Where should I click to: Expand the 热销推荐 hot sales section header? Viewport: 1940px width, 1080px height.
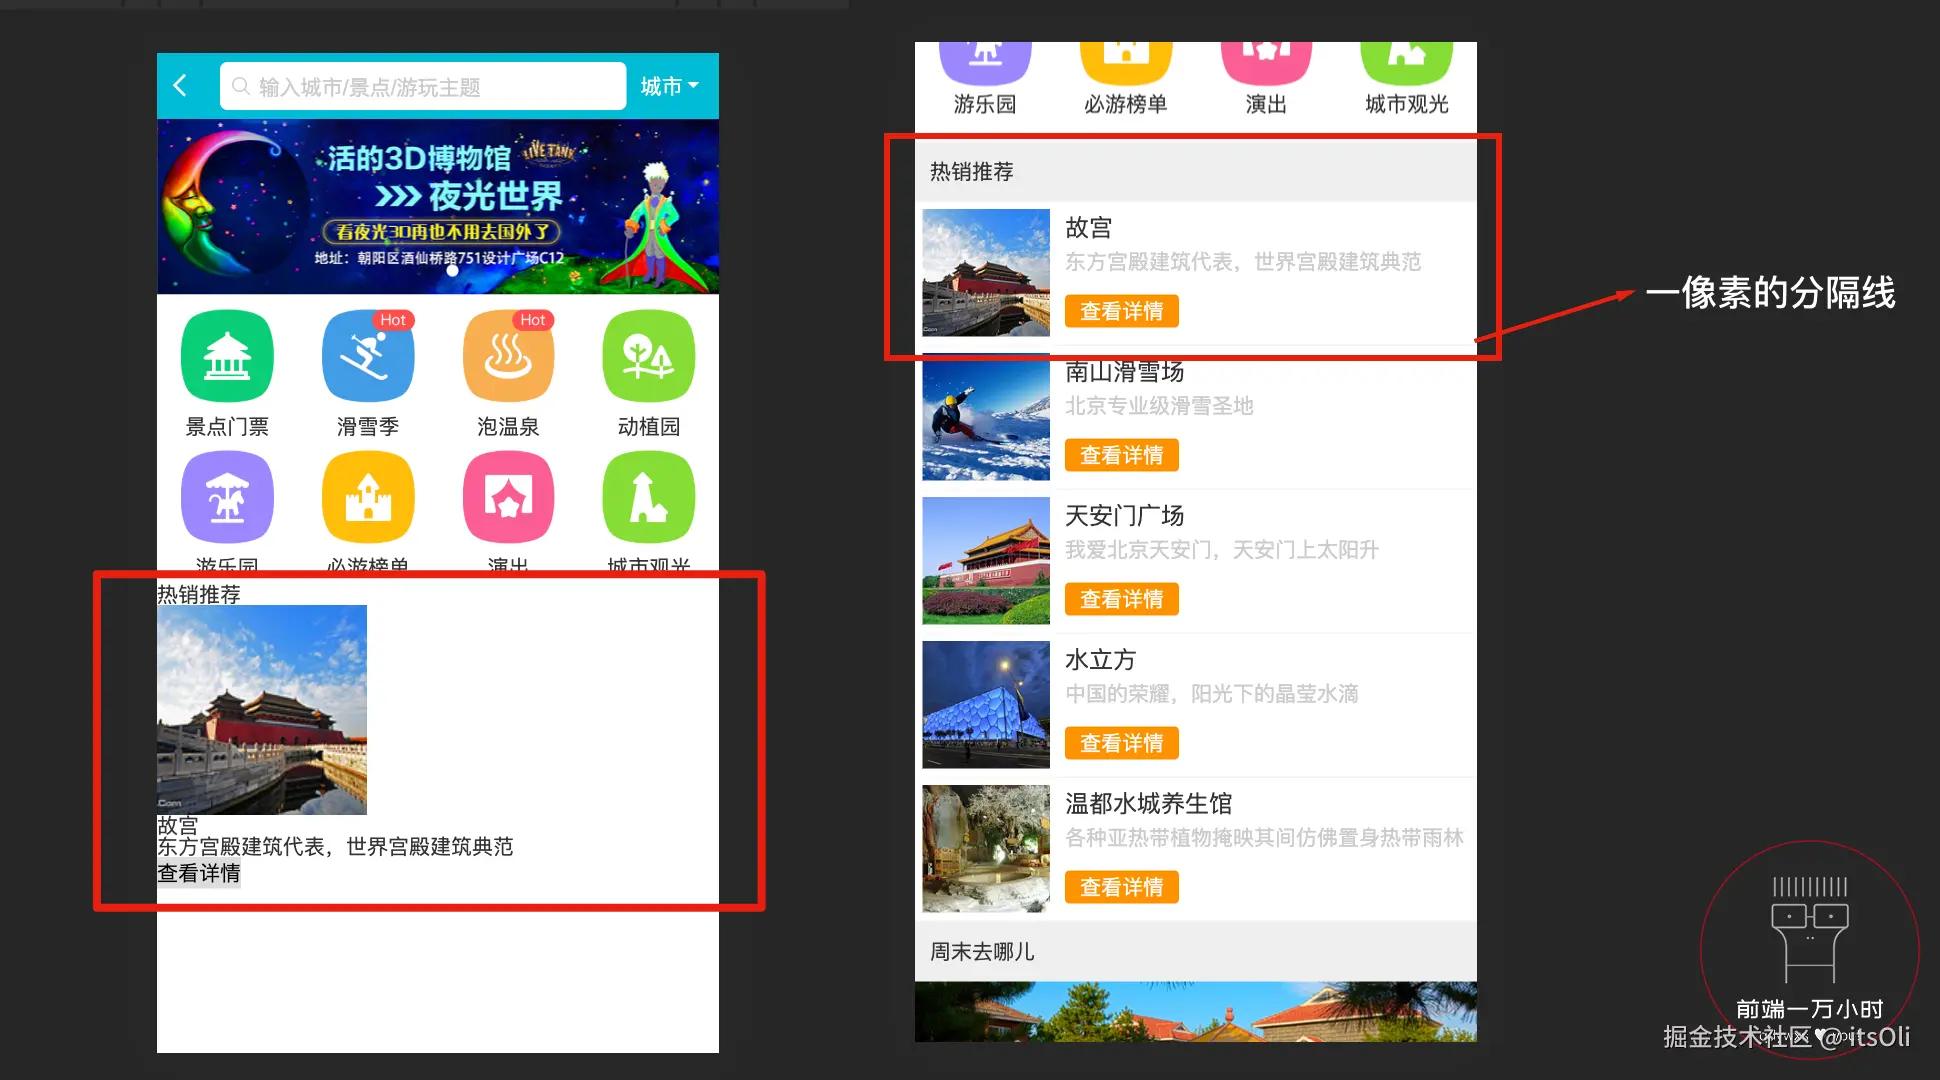pos(970,171)
